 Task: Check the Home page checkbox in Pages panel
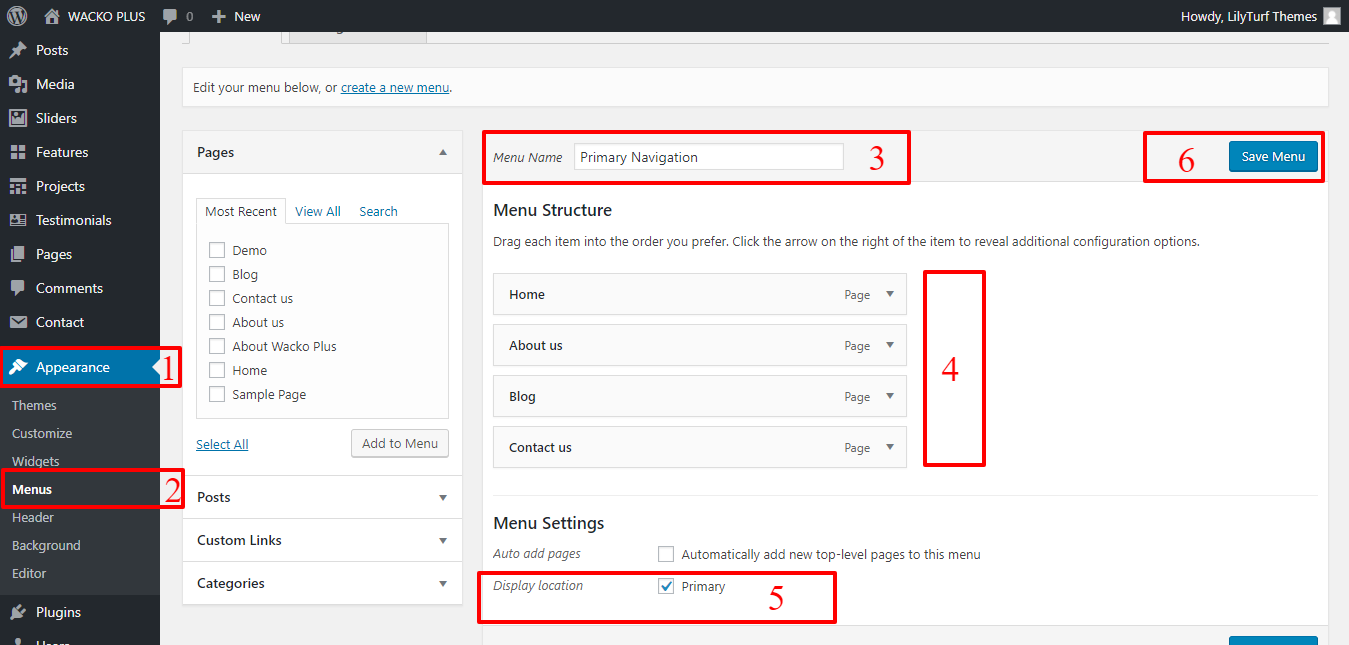(x=217, y=370)
